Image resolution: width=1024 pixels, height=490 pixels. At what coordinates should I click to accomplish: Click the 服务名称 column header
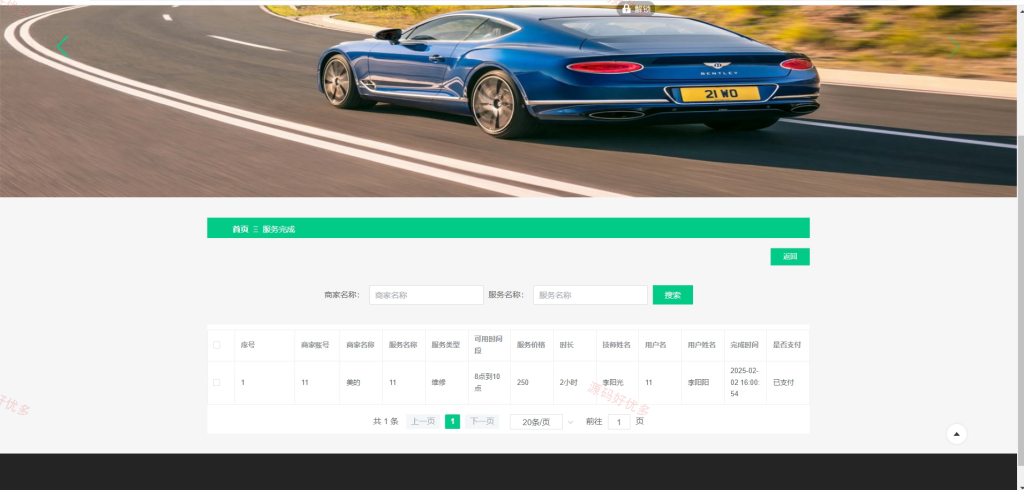coord(403,345)
